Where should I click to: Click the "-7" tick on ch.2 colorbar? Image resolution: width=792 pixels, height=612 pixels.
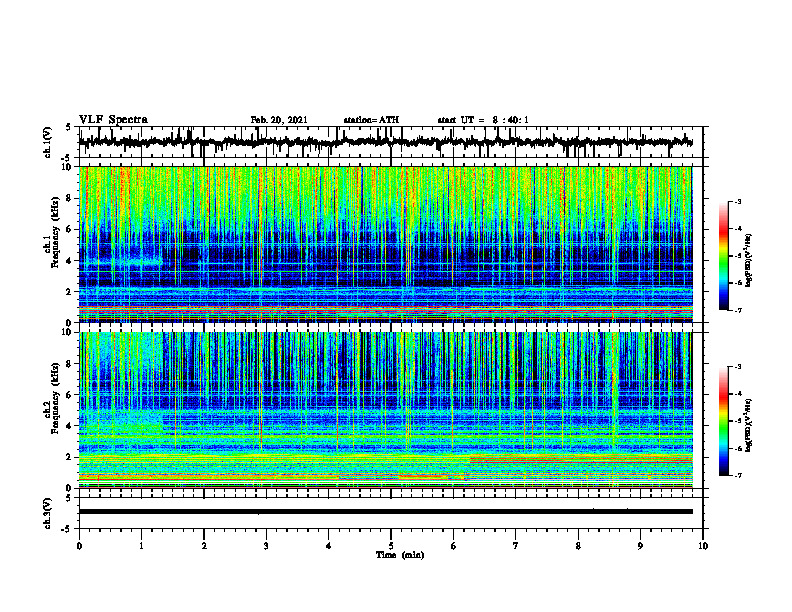pos(737,475)
